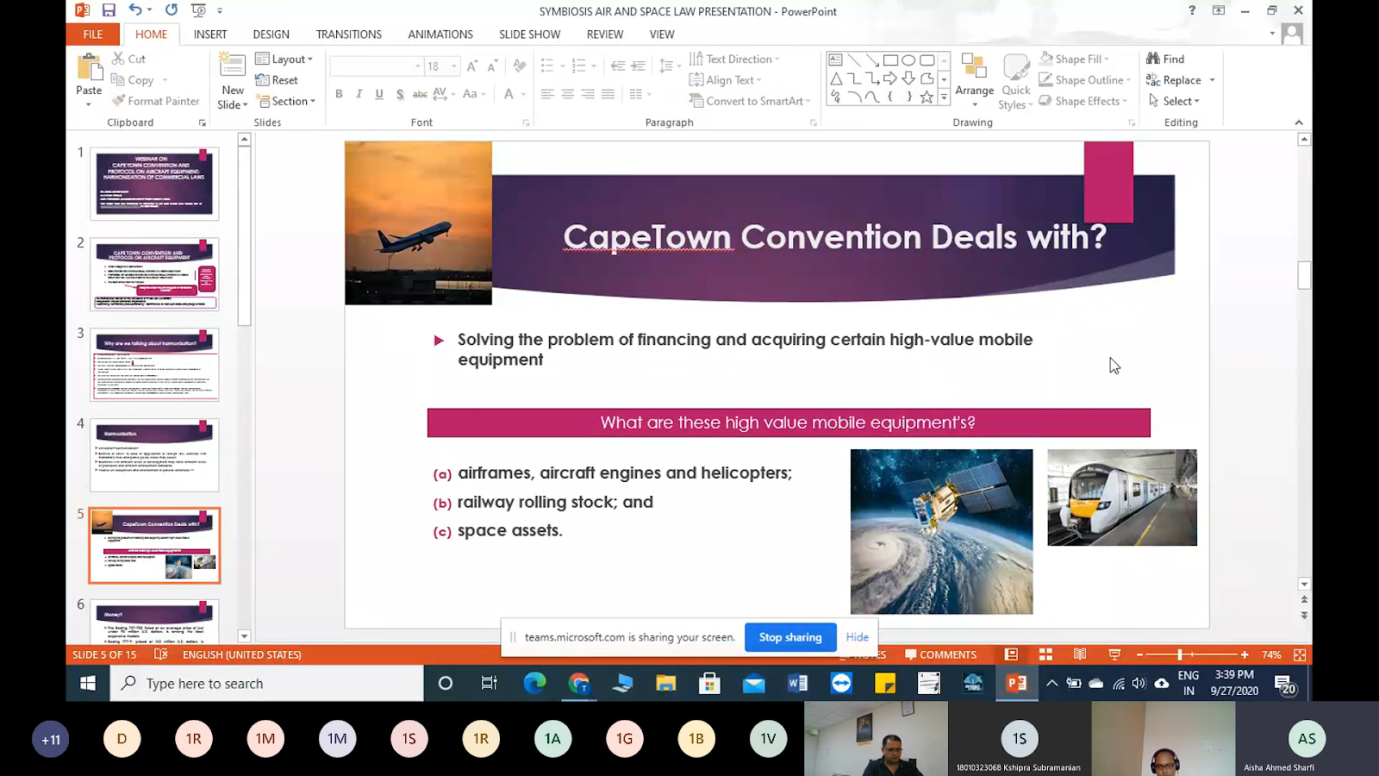Align text left

(x=547, y=94)
